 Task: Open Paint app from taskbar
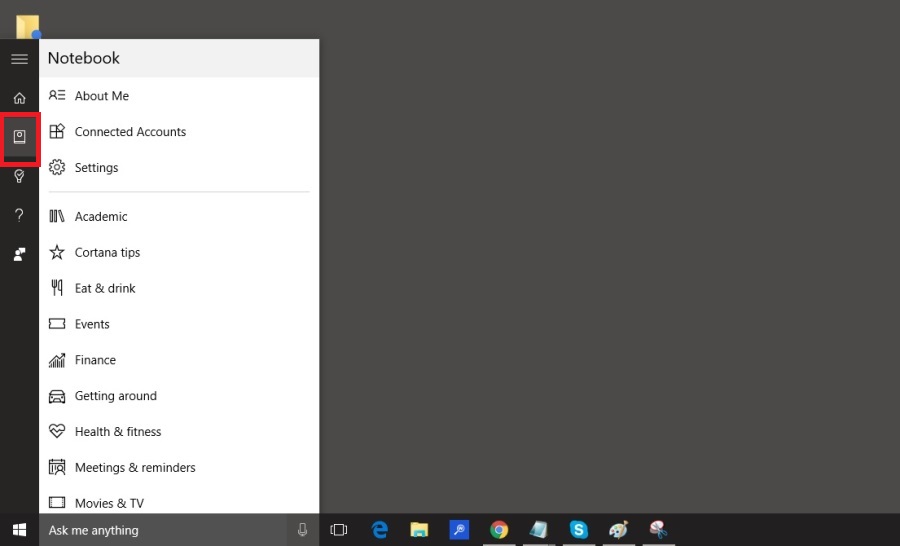pyautogui.click(x=618, y=529)
